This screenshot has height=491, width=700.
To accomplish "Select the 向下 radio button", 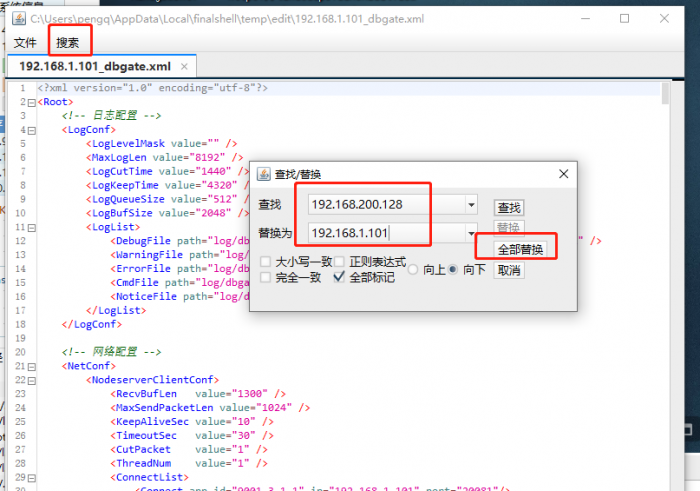I will [453, 270].
